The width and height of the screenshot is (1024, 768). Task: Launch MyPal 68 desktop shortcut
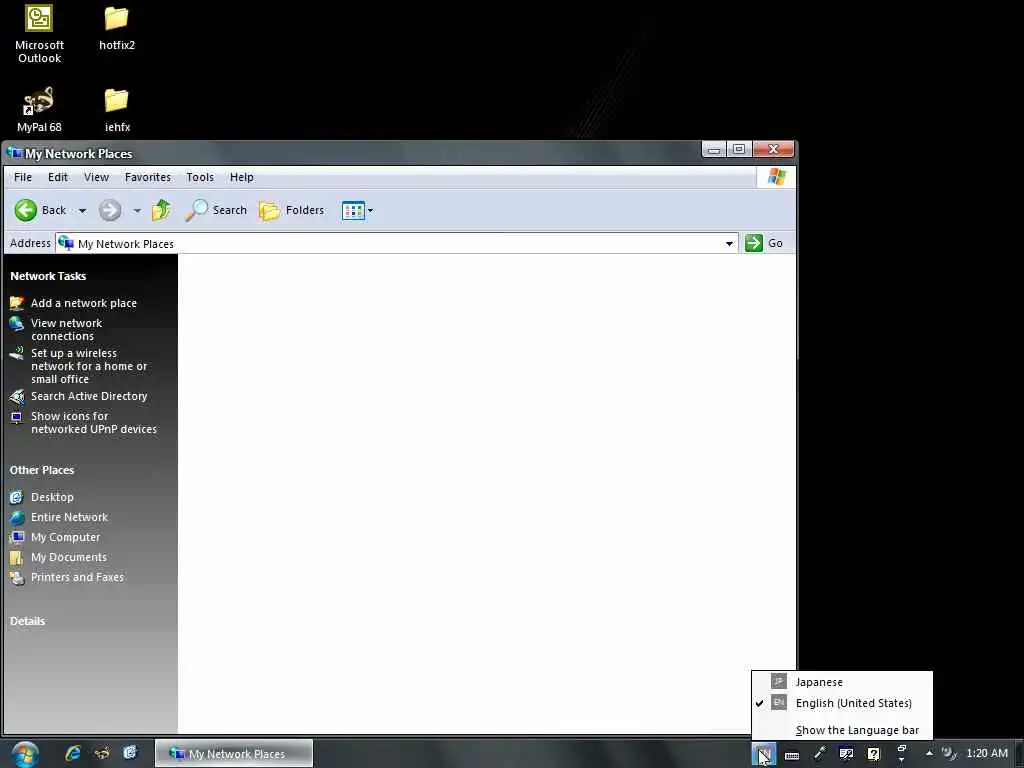pyautogui.click(x=39, y=110)
